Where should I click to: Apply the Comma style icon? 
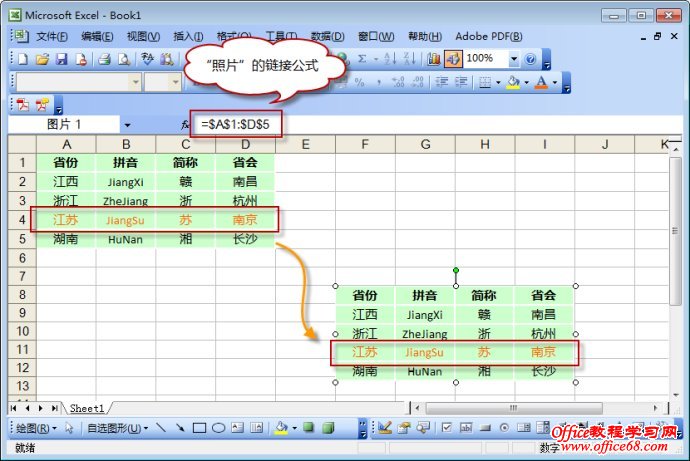pos(379,82)
